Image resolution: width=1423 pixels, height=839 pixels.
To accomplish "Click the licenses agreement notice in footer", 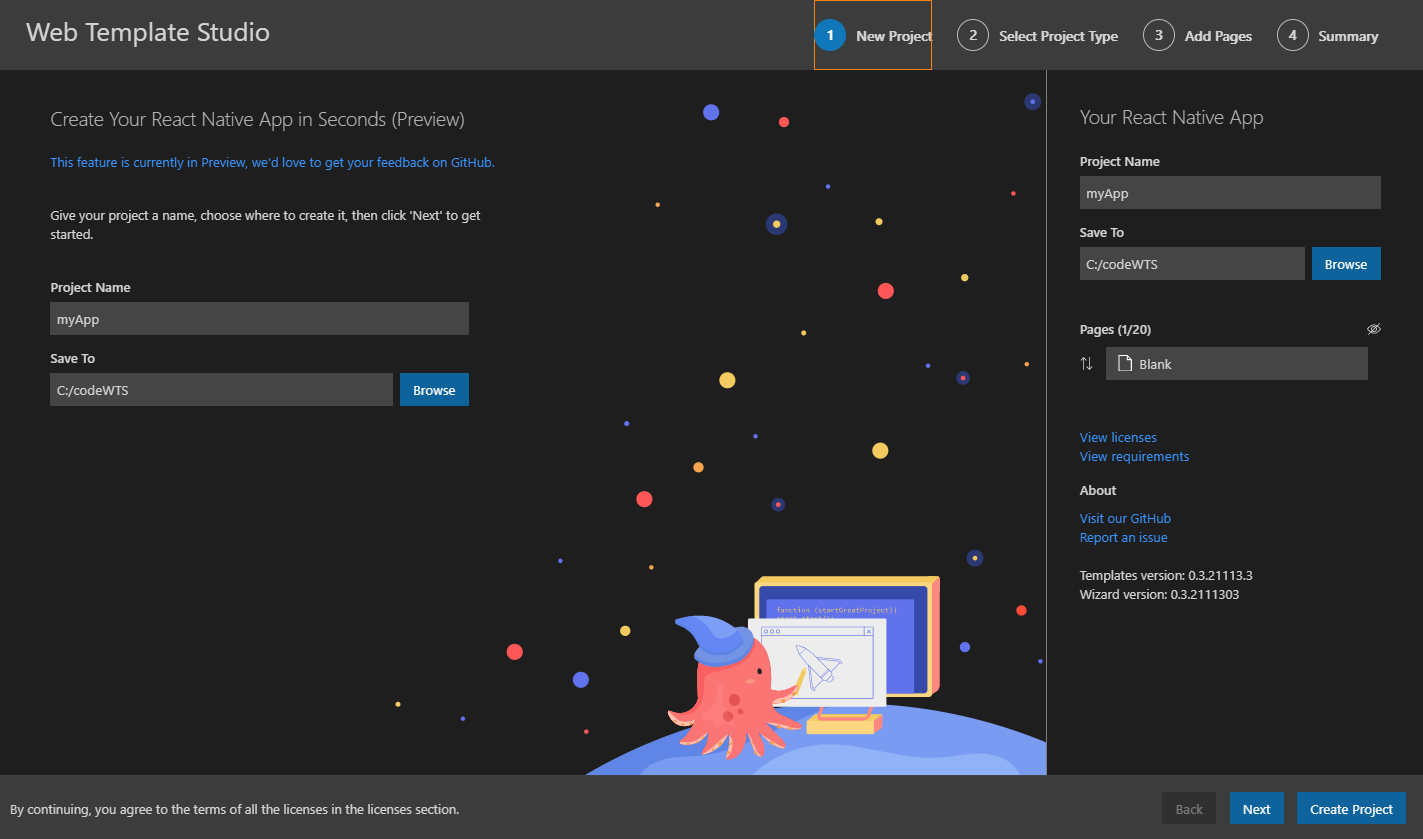I will [234, 809].
